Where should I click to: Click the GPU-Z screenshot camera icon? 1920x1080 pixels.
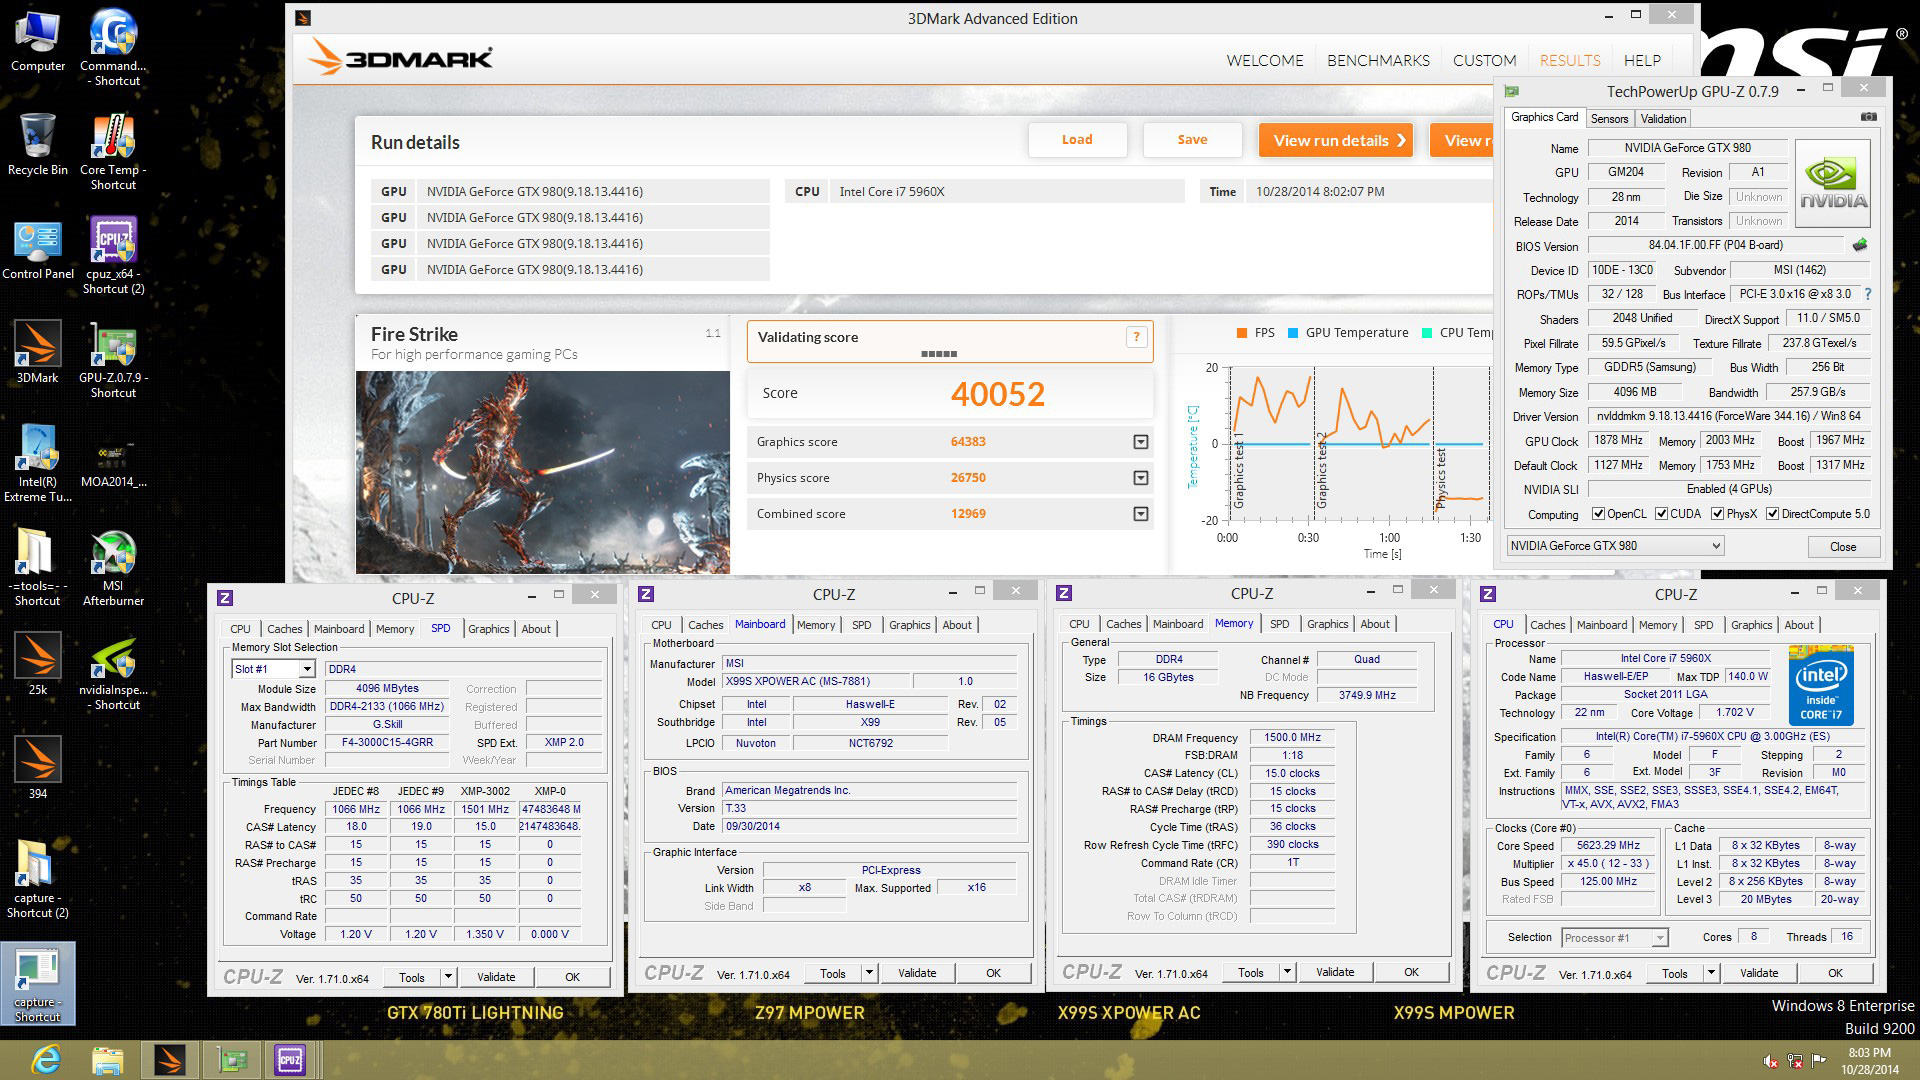[x=1868, y=117]
